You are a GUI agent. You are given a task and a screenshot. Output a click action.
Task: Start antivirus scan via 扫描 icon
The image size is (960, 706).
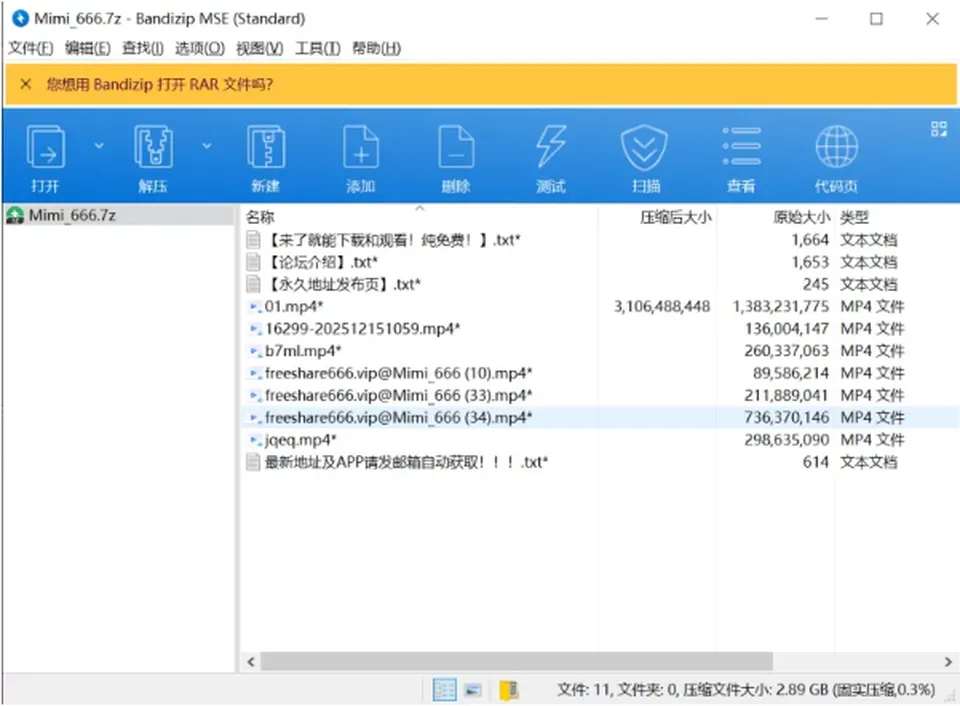coord(644,147)
